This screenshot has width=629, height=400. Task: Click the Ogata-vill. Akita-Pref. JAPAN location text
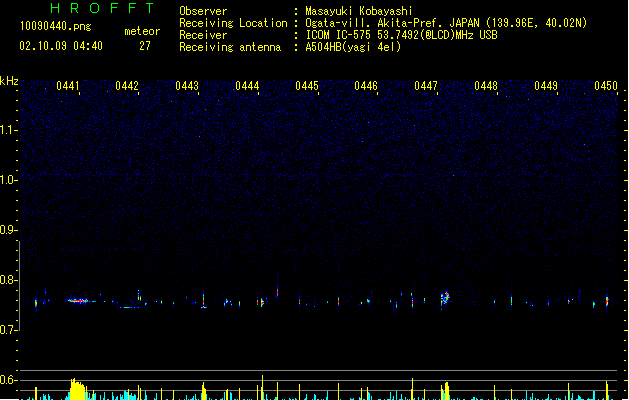pyautogui.click(x=446, y=23)
